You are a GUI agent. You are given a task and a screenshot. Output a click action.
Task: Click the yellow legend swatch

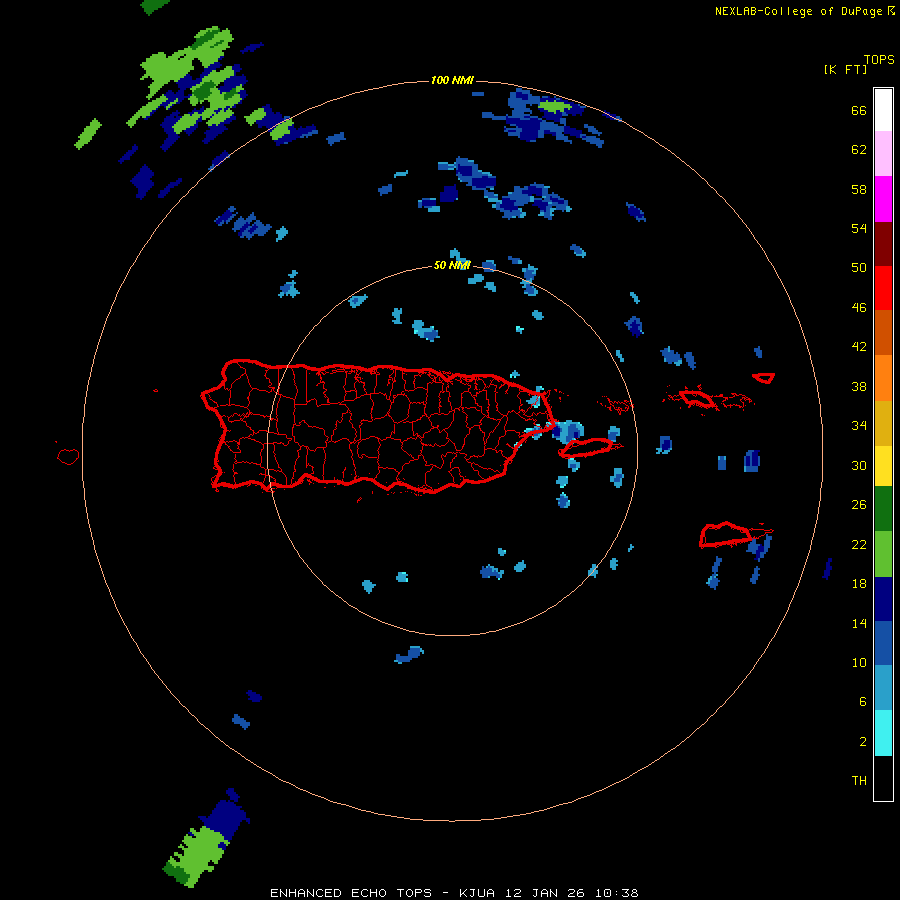(x=883, y=466)
